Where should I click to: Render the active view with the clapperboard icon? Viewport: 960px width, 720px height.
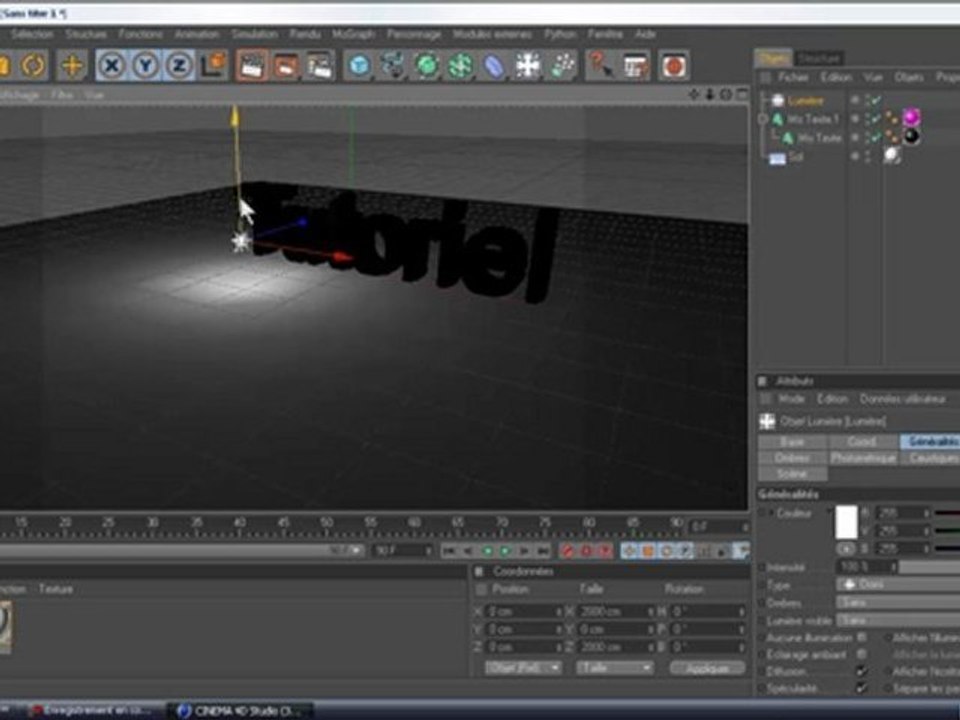pyautogui.click(x=252, y=66)
